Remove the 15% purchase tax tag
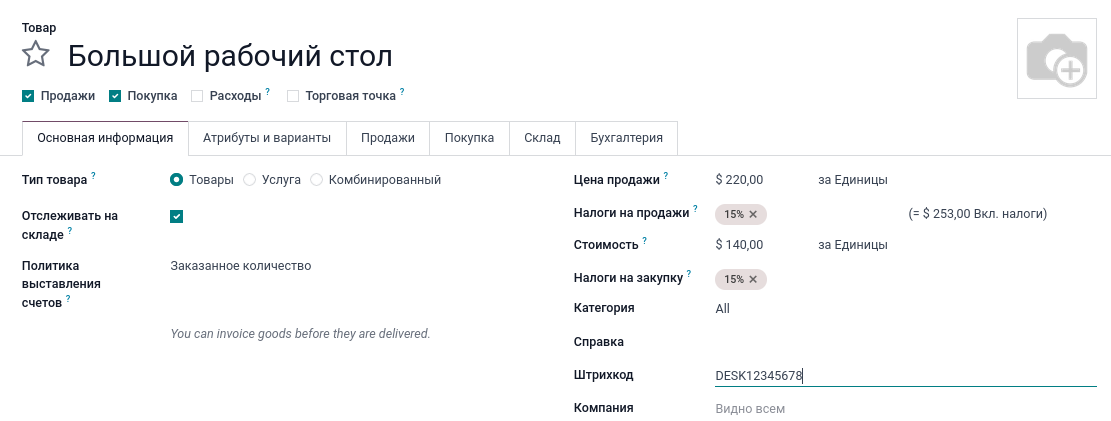 click(x=753, y=280)
